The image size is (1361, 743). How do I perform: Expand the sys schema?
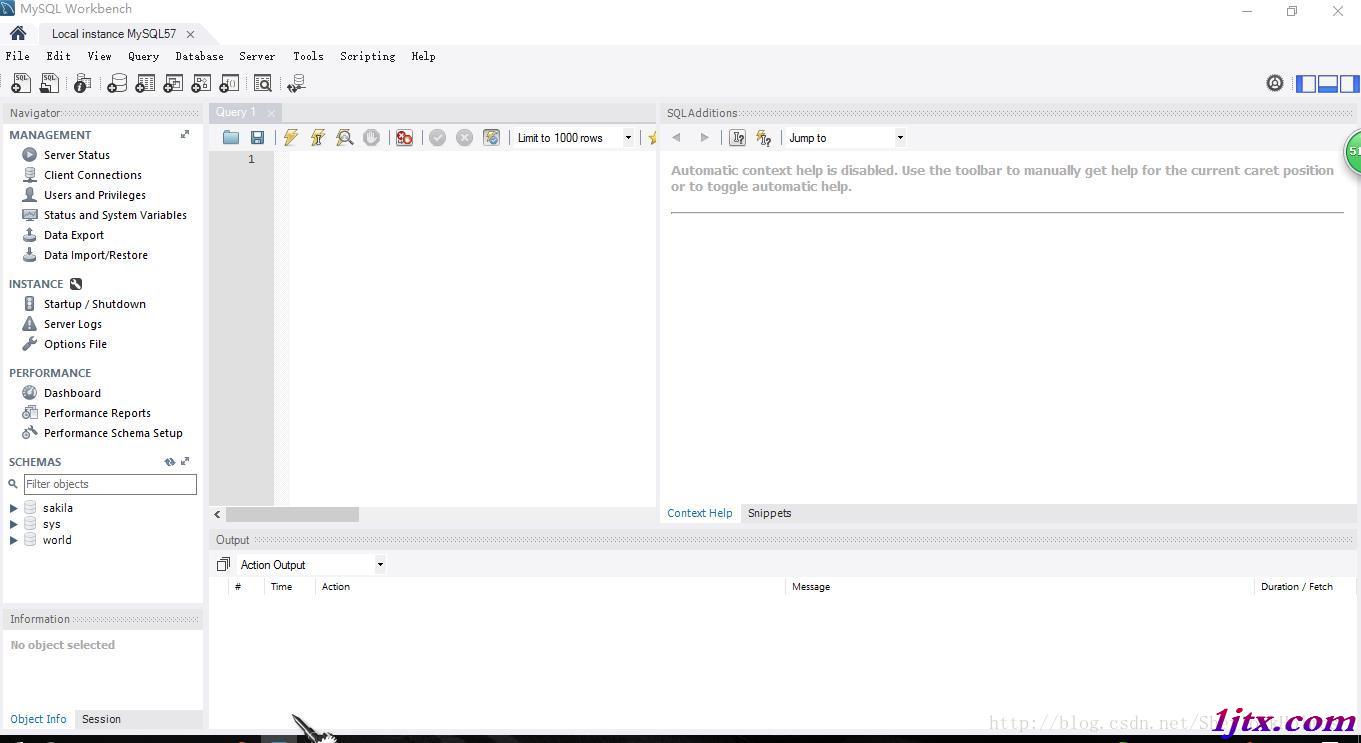pos(14,524)
